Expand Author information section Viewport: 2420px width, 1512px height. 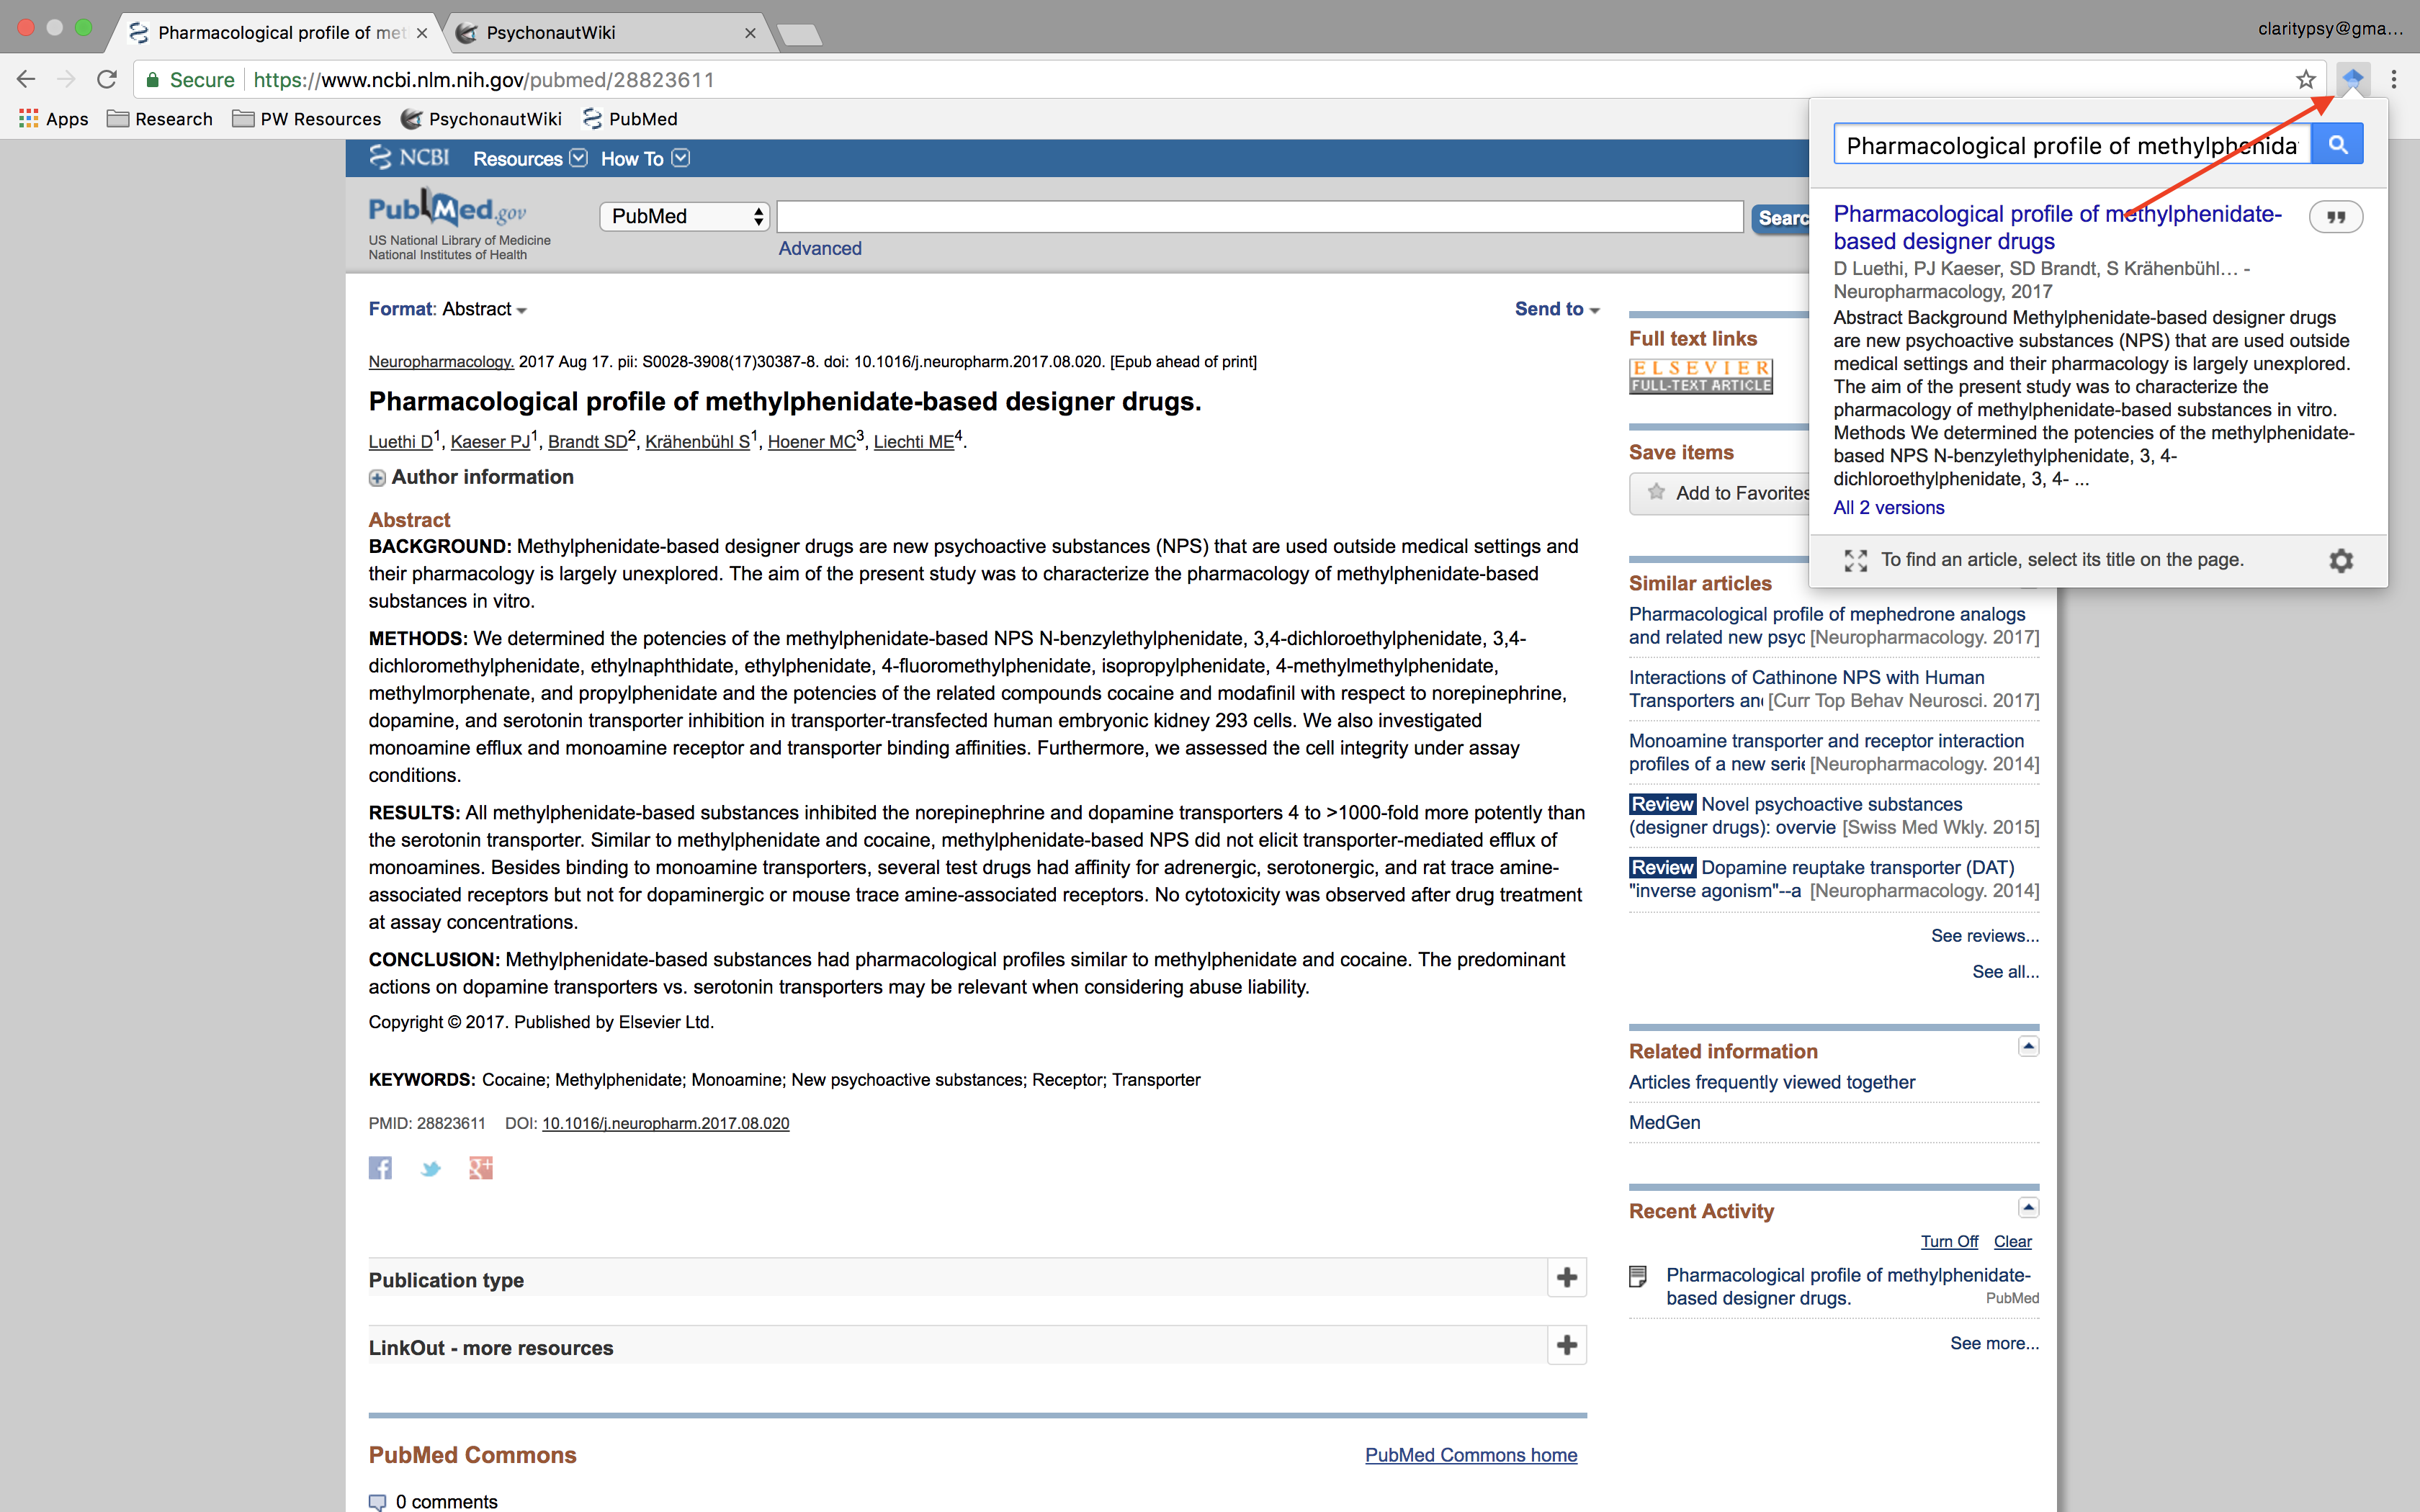377,478
